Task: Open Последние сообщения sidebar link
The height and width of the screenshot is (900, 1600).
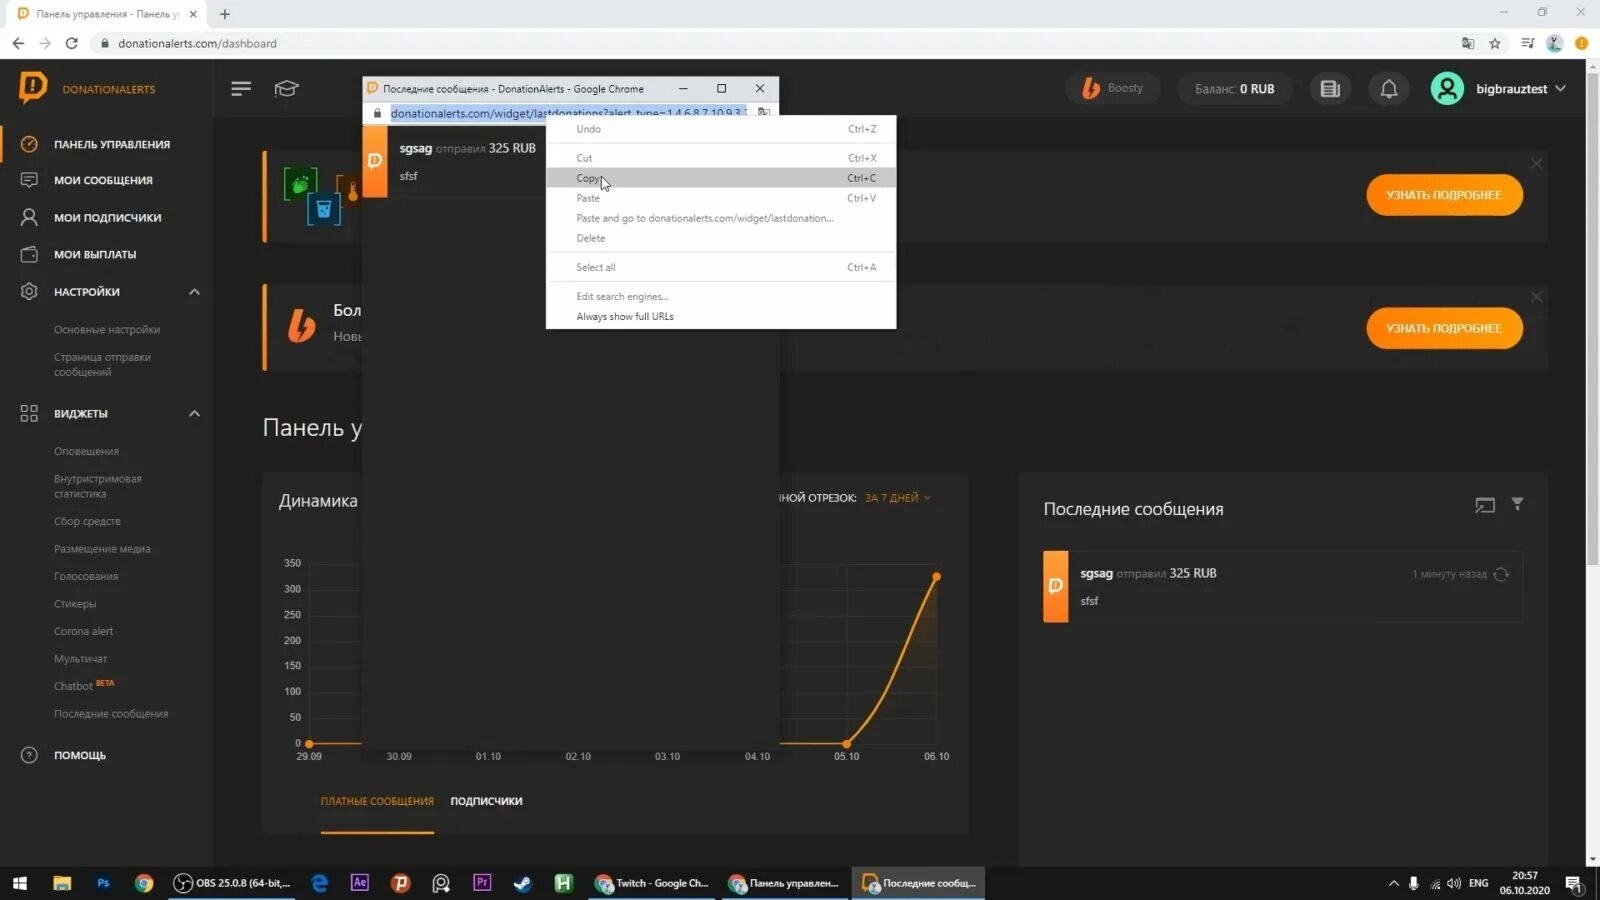Action: tap(111, 714)
